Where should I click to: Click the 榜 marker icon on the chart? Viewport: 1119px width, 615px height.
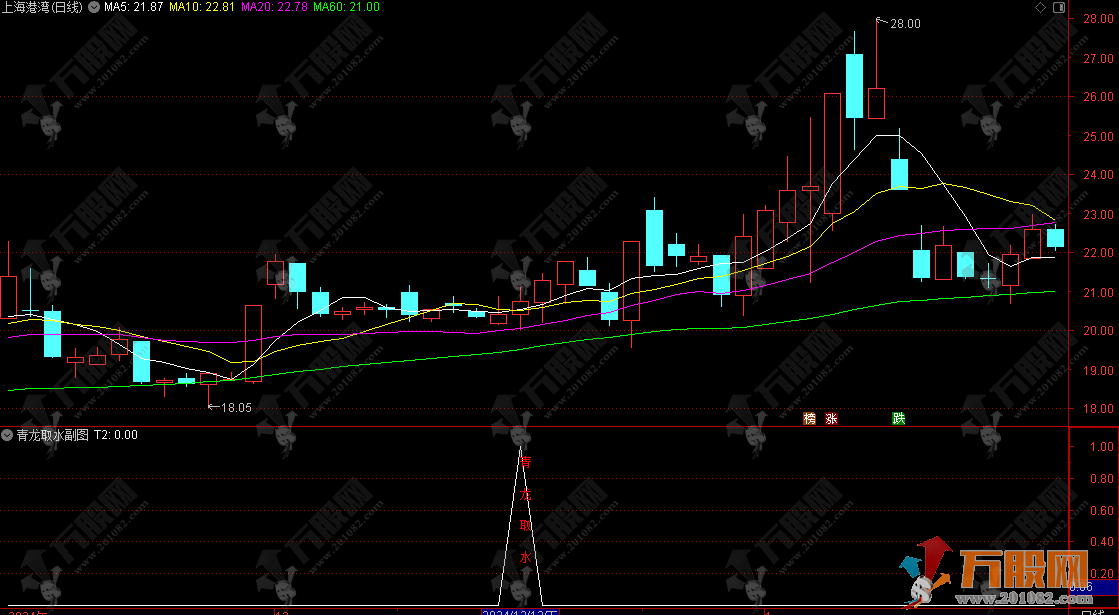pyautogui.click(x=809, y=418)
